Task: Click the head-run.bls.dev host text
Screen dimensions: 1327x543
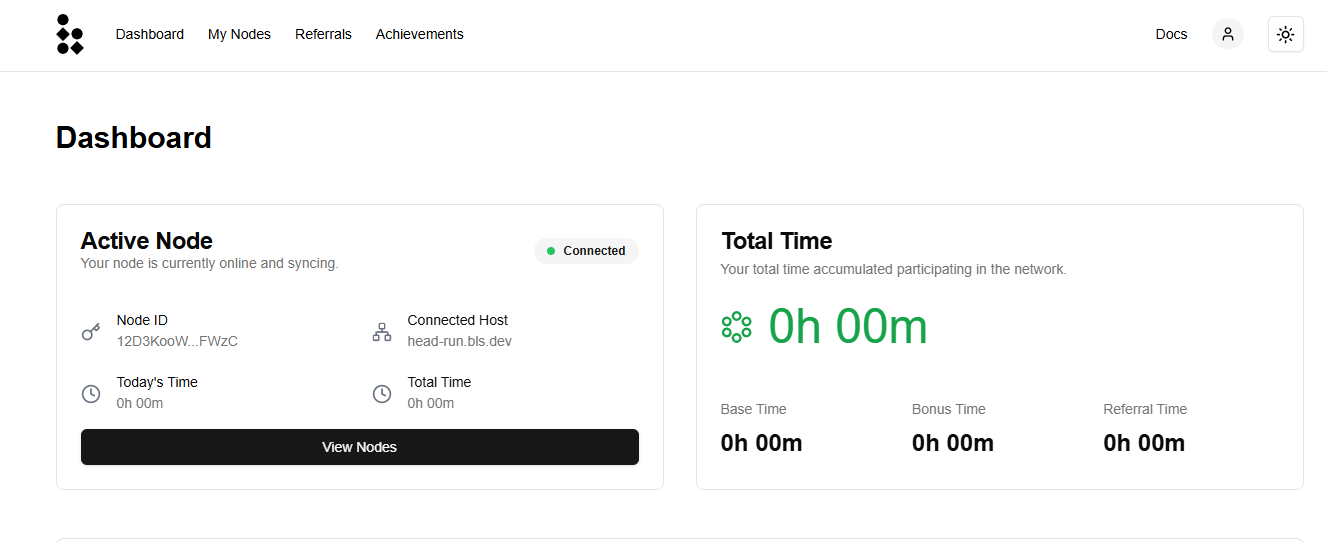Action: coord(459,341)
